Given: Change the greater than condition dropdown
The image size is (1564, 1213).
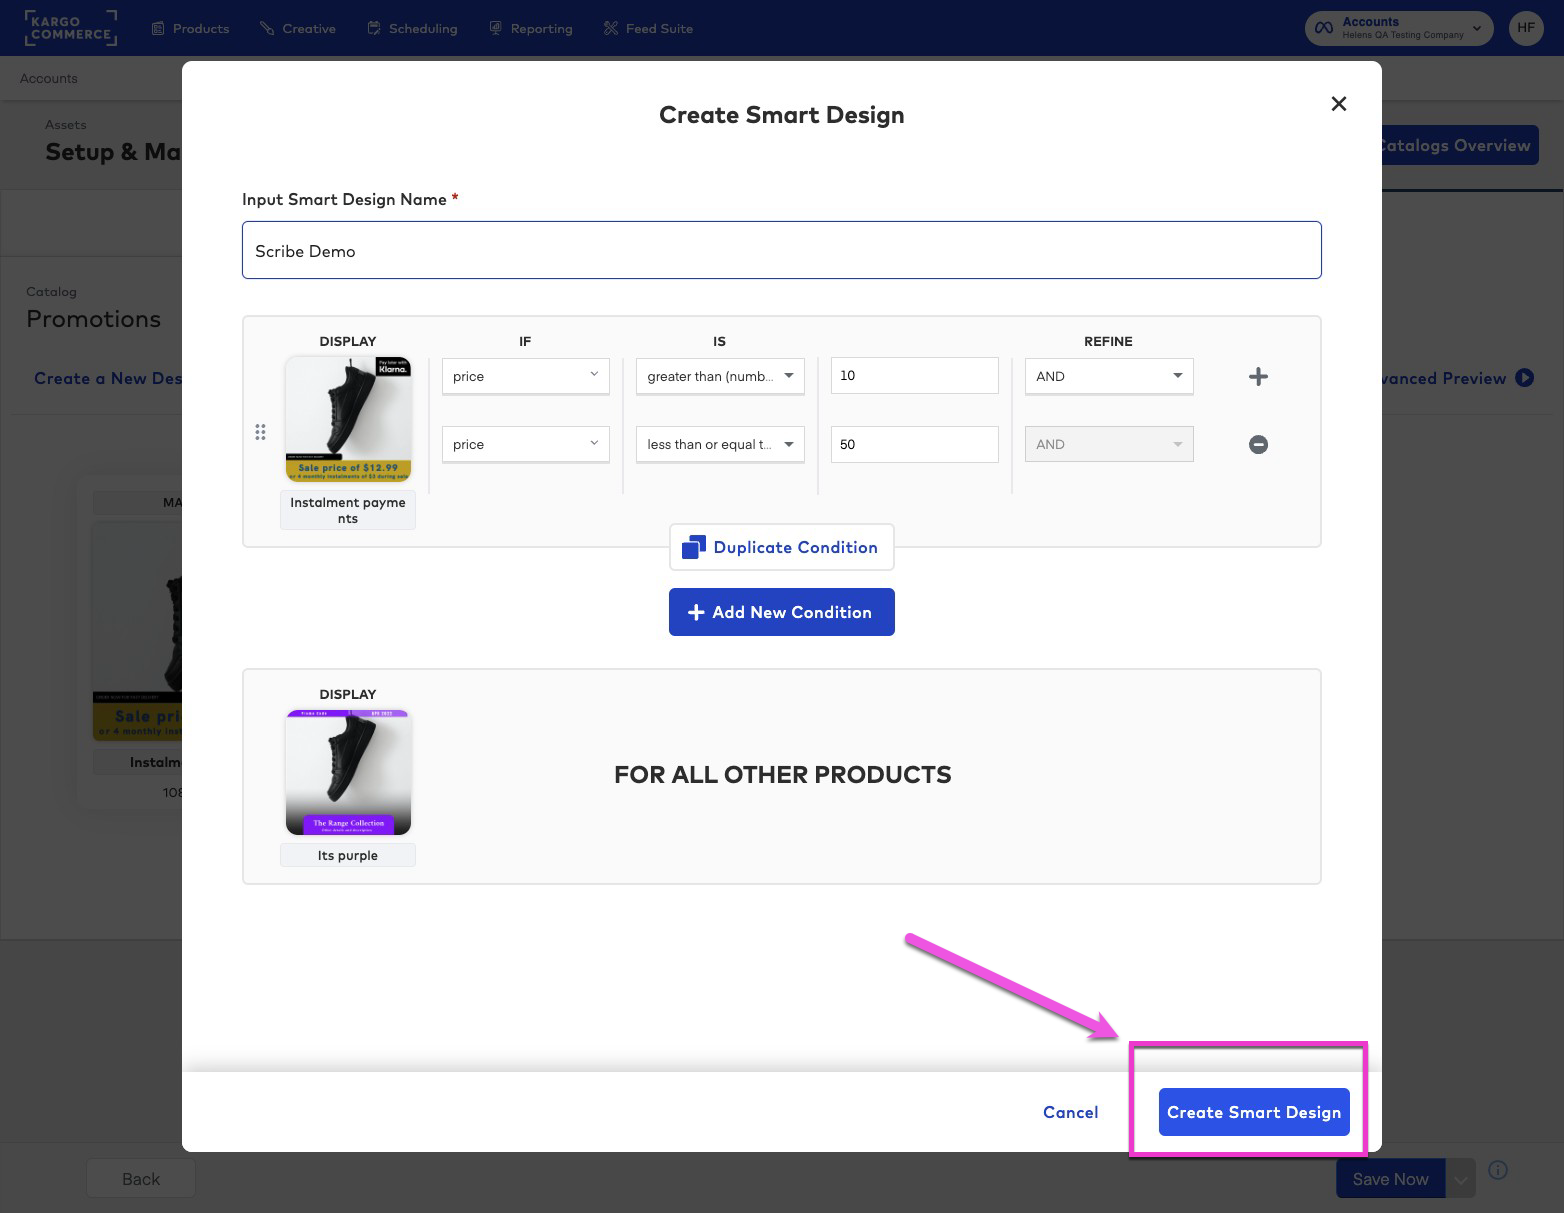Looking at the screenshot, I should pyautogui.click(x=719, y=376).
